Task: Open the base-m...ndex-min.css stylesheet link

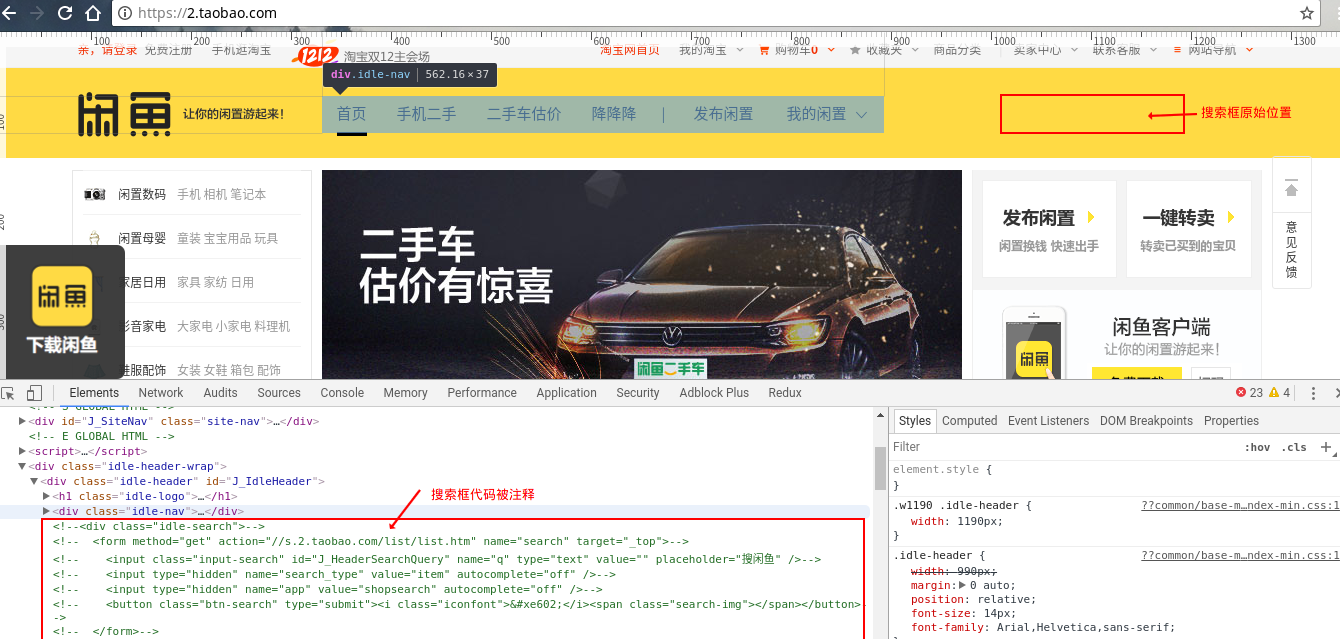Action: (1240, 504)
